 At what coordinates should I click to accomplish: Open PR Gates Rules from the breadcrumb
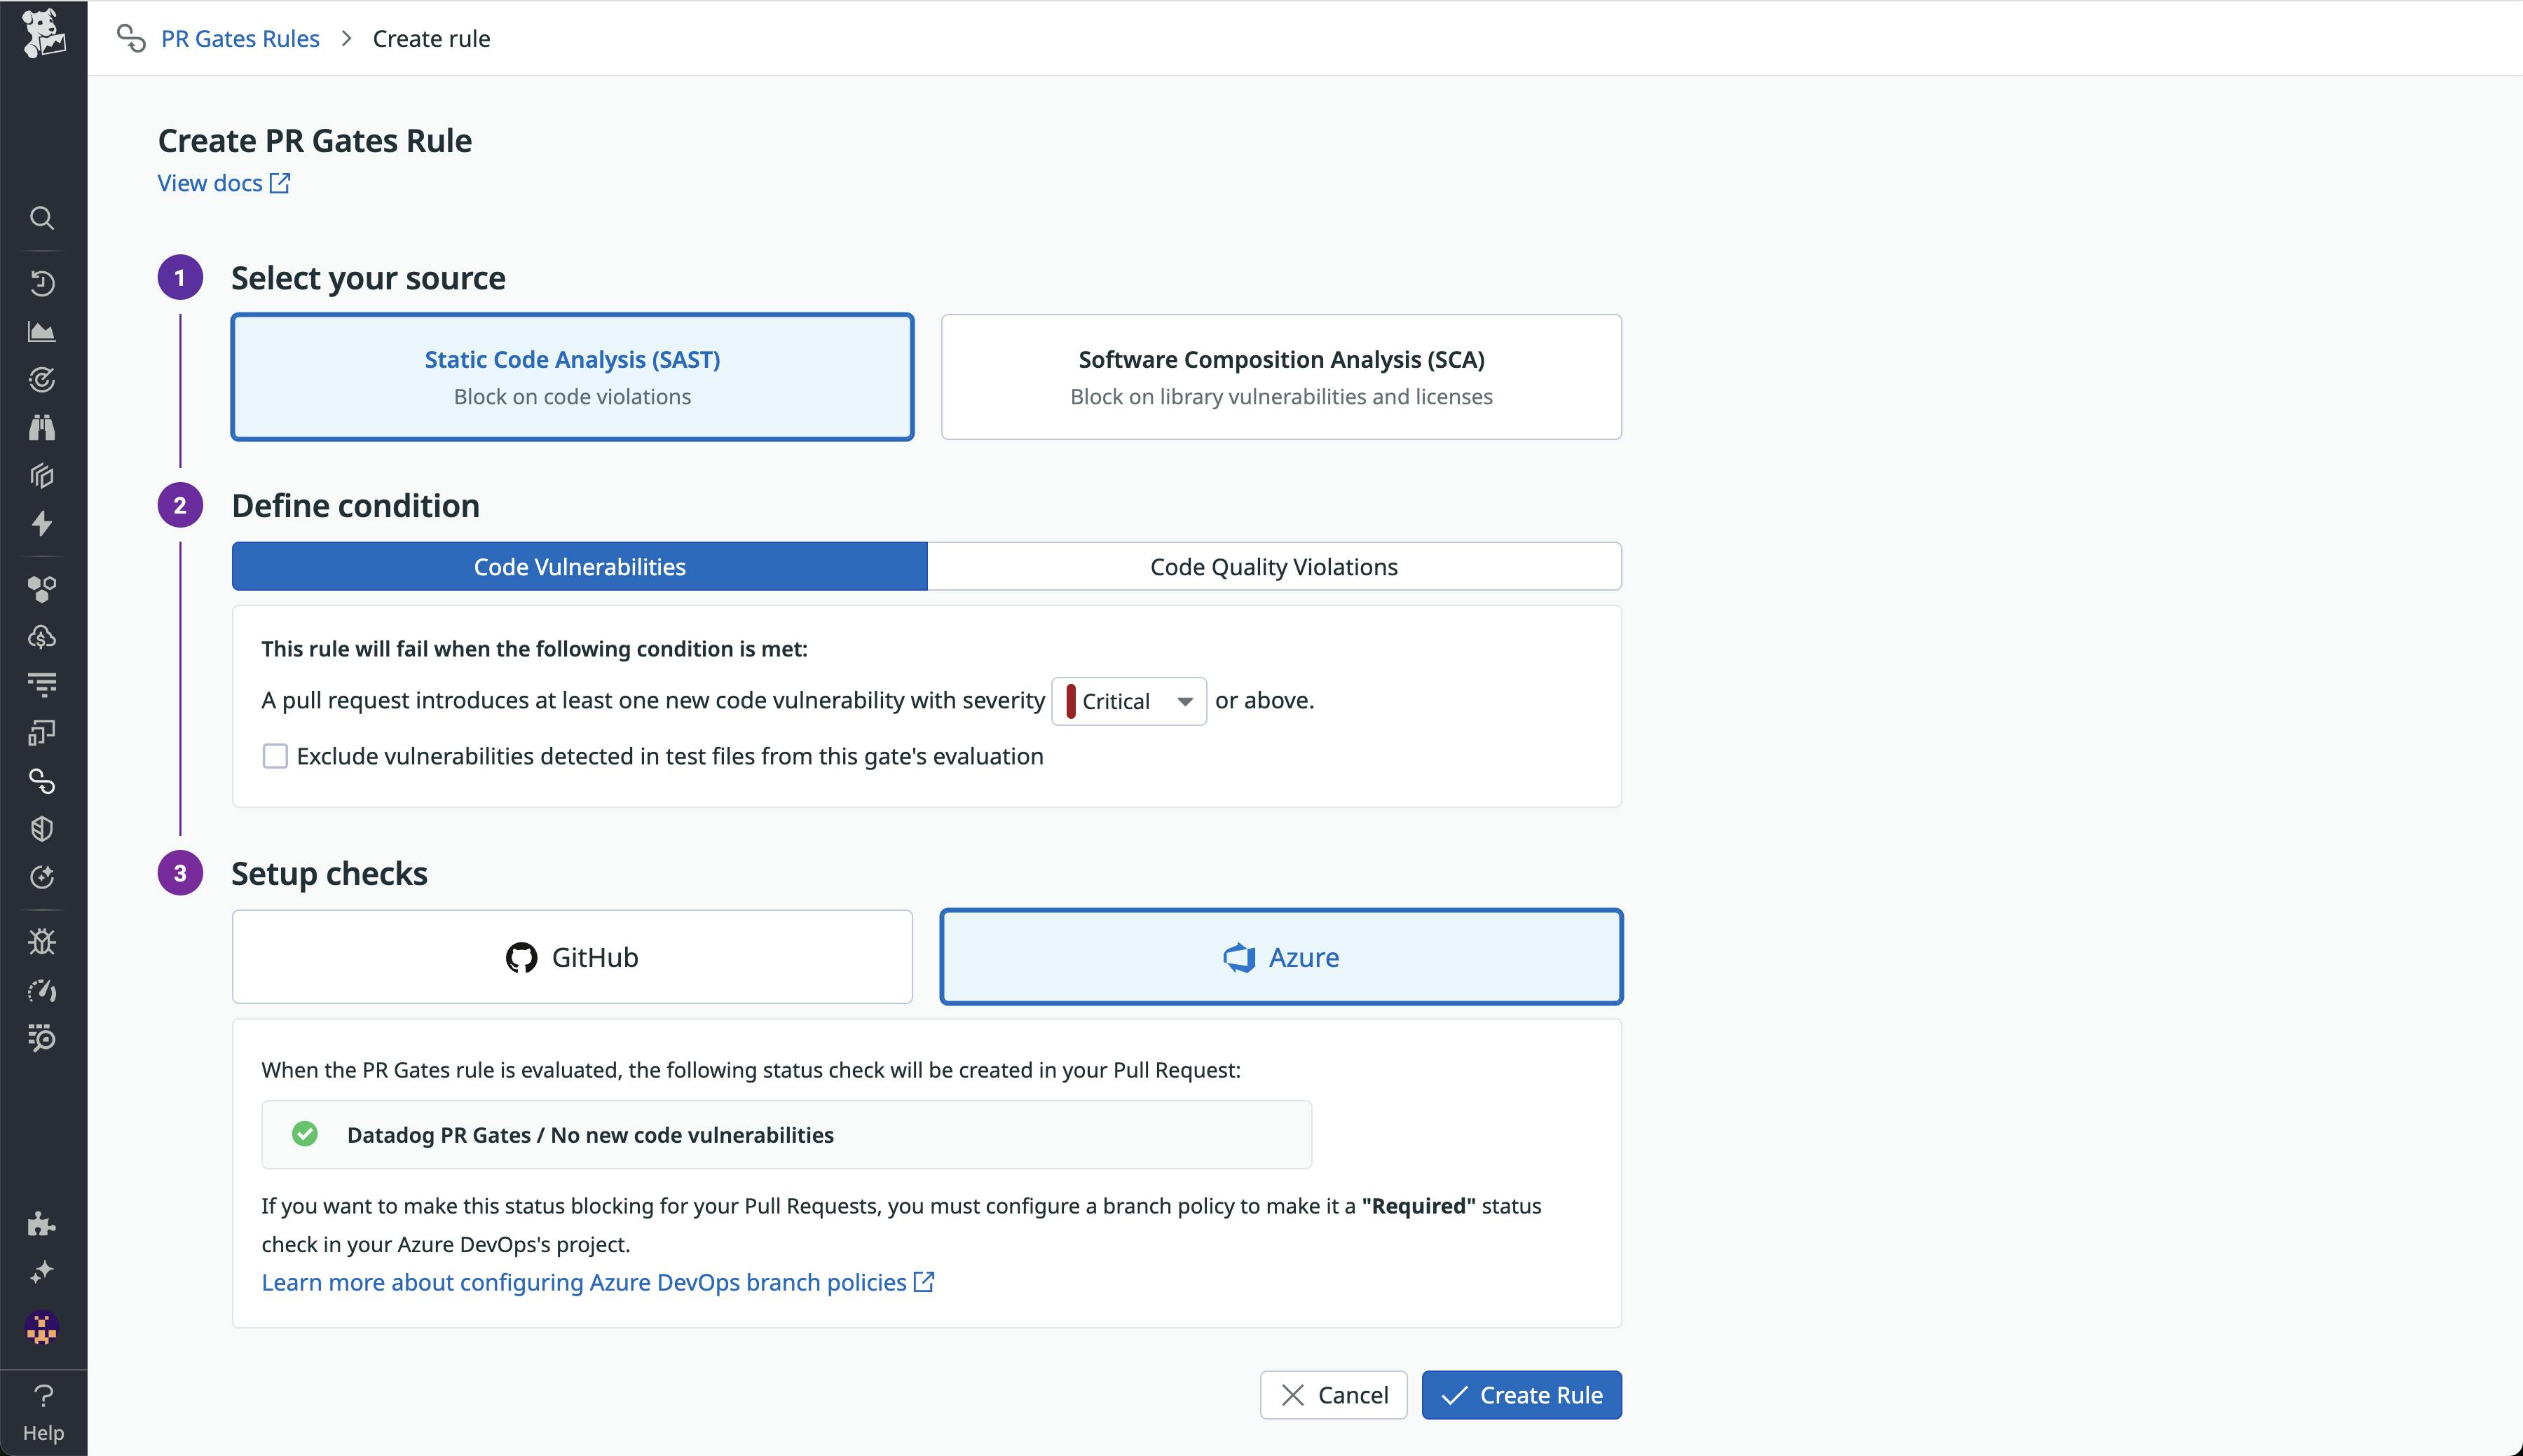click(239, 38)
